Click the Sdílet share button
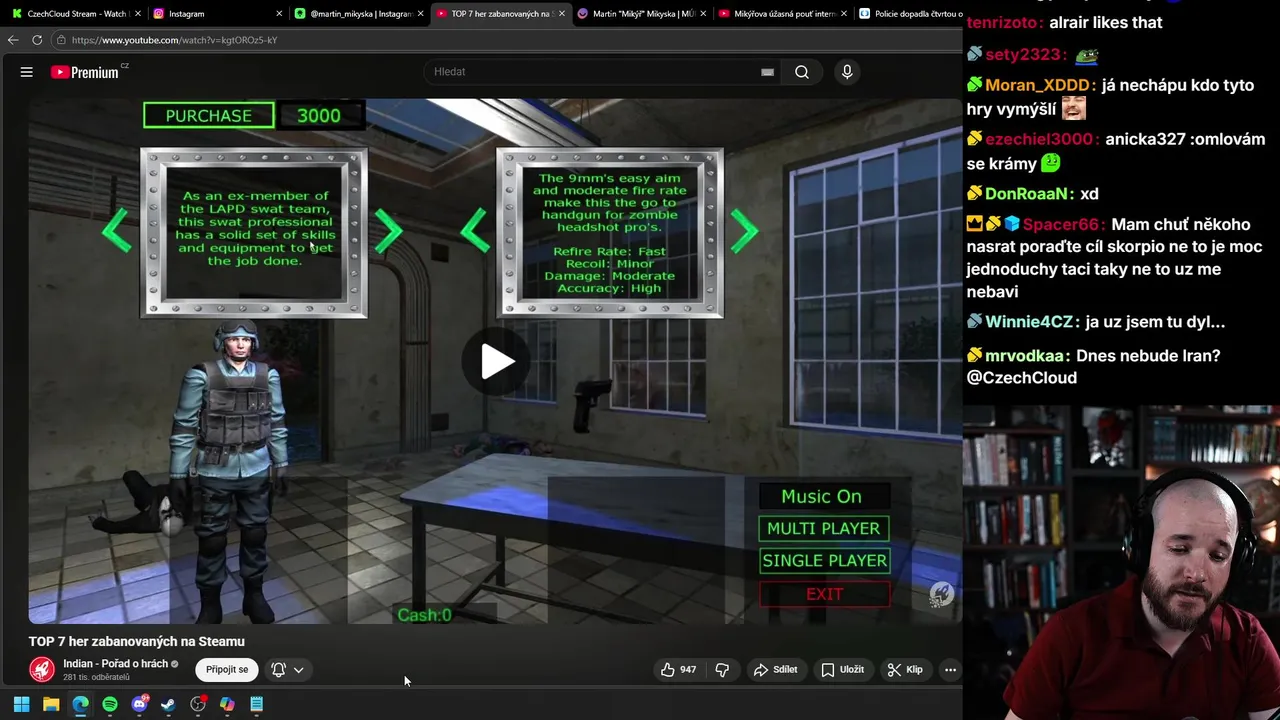 776,670
